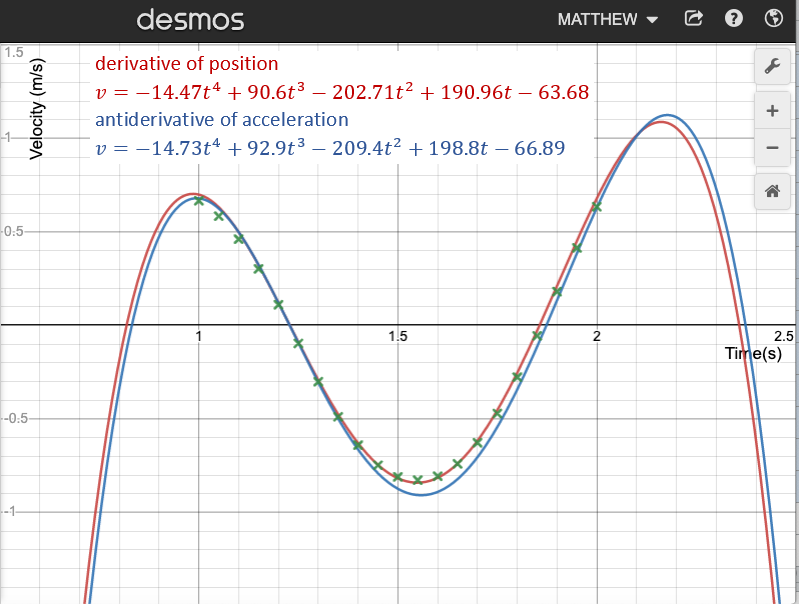Expand the MATTHEW account dropdown

pyautogui.click(x=607, y=19)
